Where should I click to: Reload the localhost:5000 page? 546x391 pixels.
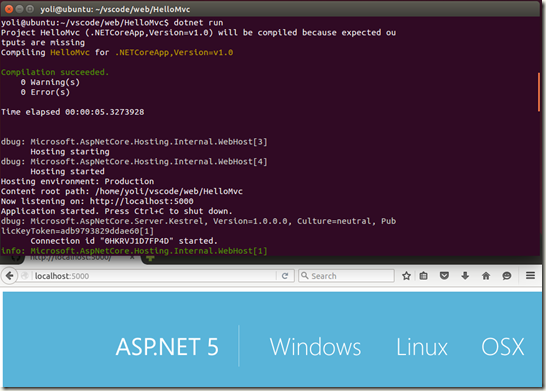(285, 276)
